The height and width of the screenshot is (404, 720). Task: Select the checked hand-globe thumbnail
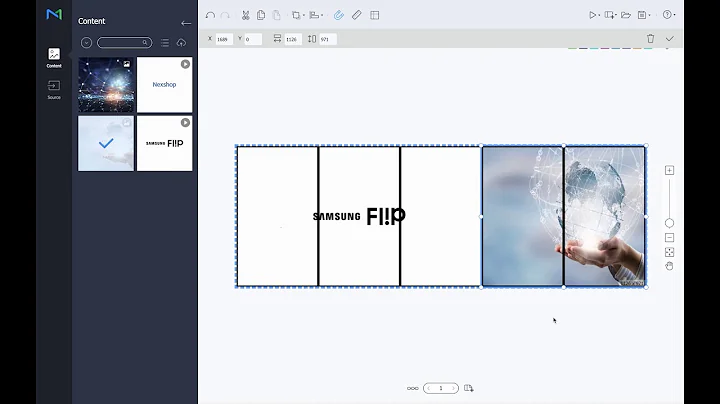(106, 143)
